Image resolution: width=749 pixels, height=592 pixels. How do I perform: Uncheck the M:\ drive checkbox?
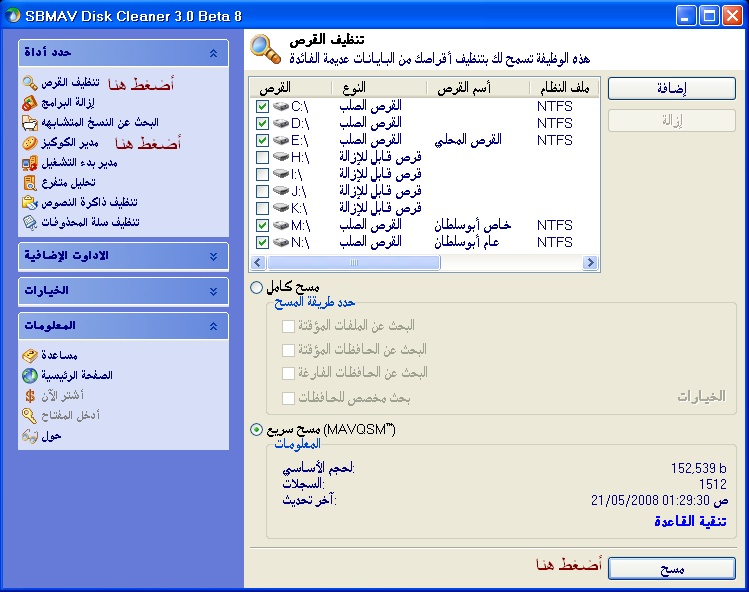point(262,225)
